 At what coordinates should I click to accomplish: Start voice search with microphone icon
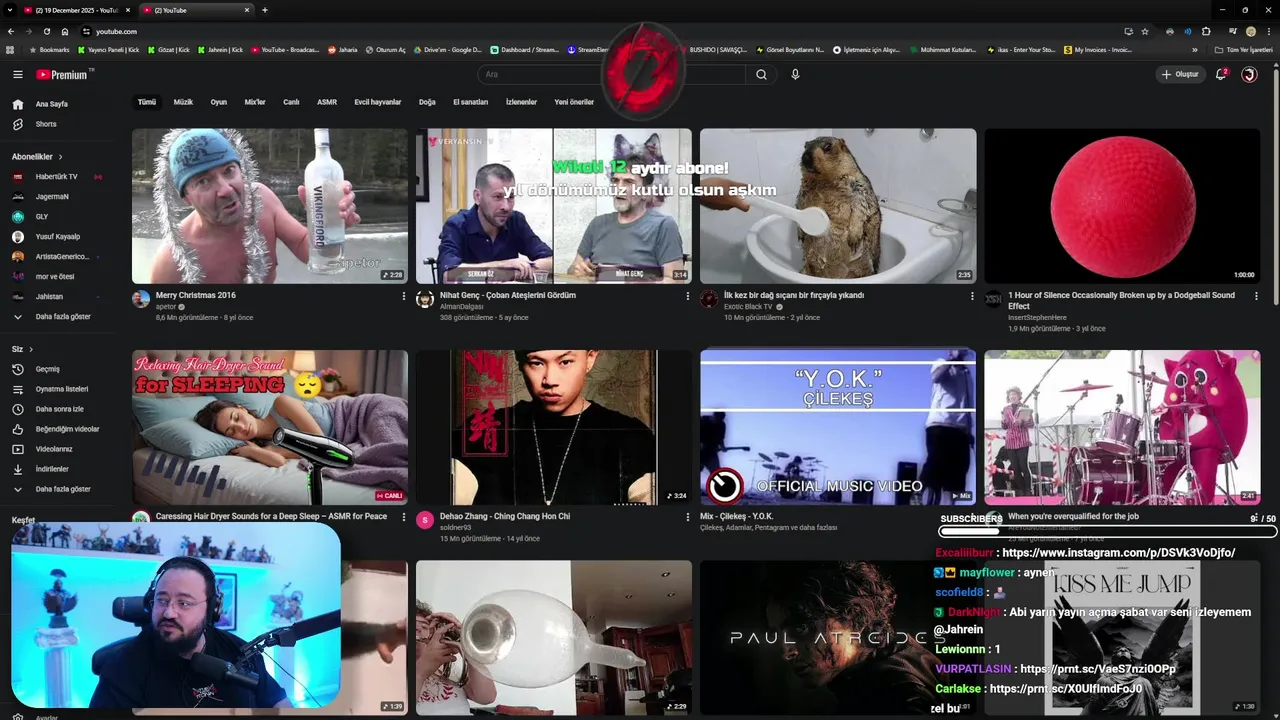tap(795, 74)
